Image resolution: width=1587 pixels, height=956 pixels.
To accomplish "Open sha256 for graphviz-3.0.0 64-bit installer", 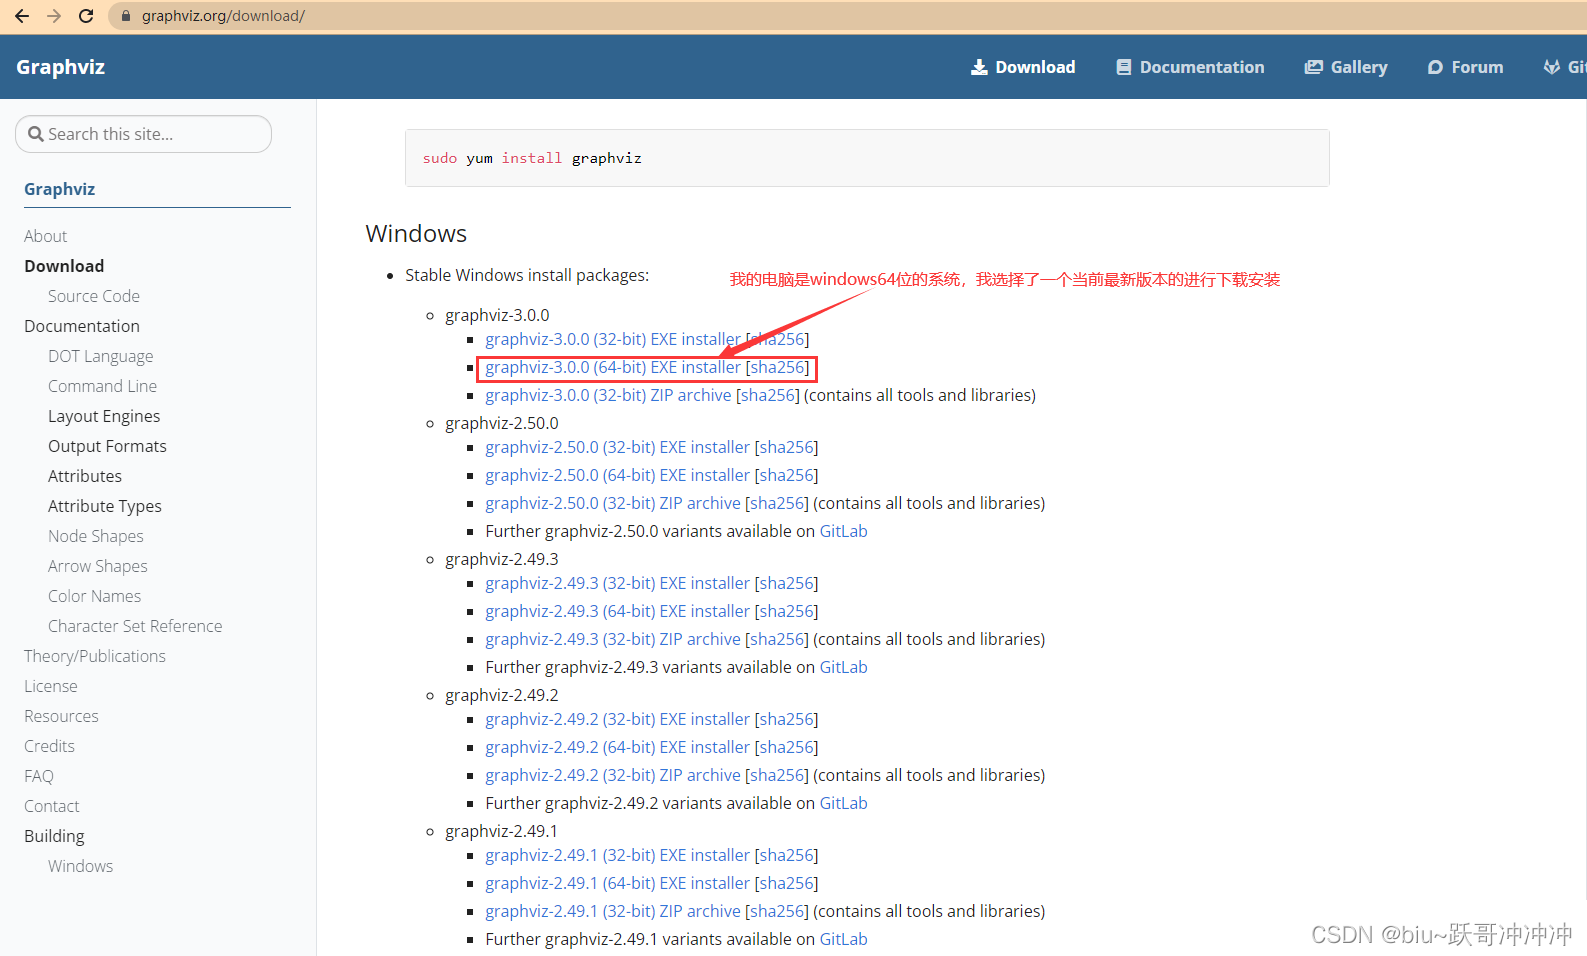I will click(x=778, y=367).
